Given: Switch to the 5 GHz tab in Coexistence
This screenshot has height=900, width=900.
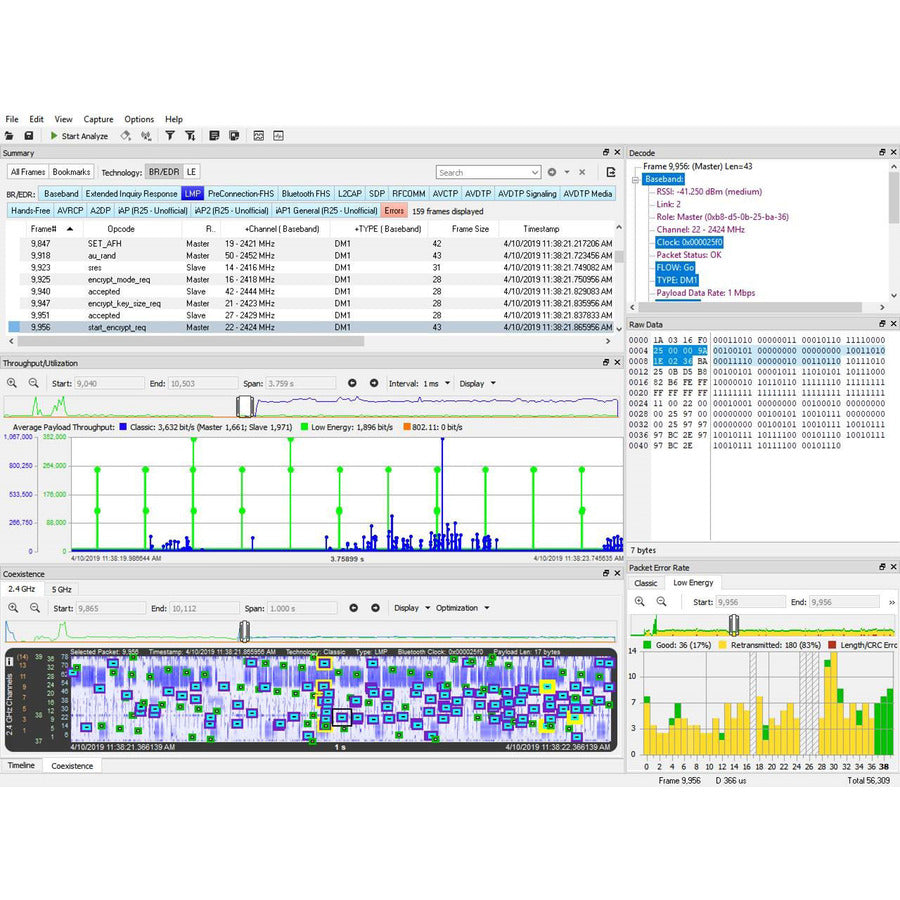Looking at the screenshot, I should (59, 591).
